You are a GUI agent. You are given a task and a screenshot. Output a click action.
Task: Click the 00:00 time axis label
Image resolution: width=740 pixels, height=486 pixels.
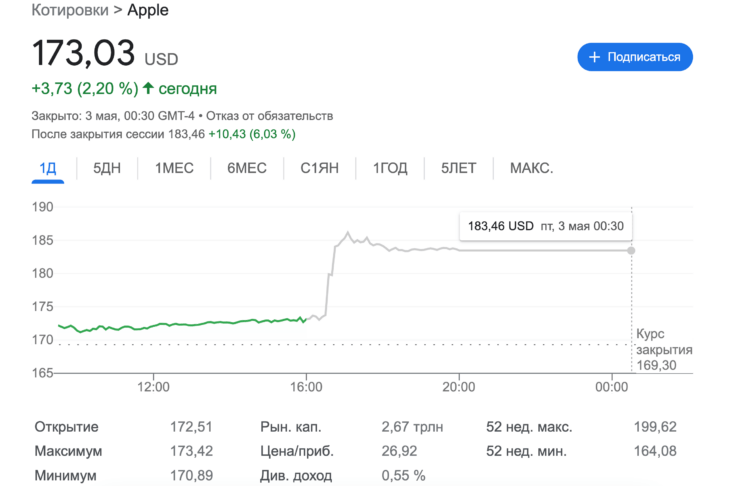(x=612, y=387)
